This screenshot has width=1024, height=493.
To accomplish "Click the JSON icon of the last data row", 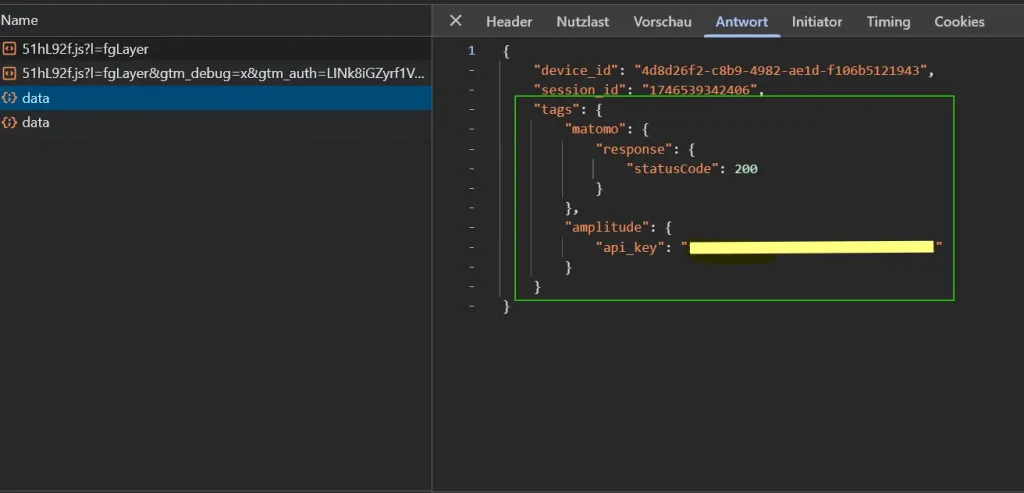I will 9,122.
